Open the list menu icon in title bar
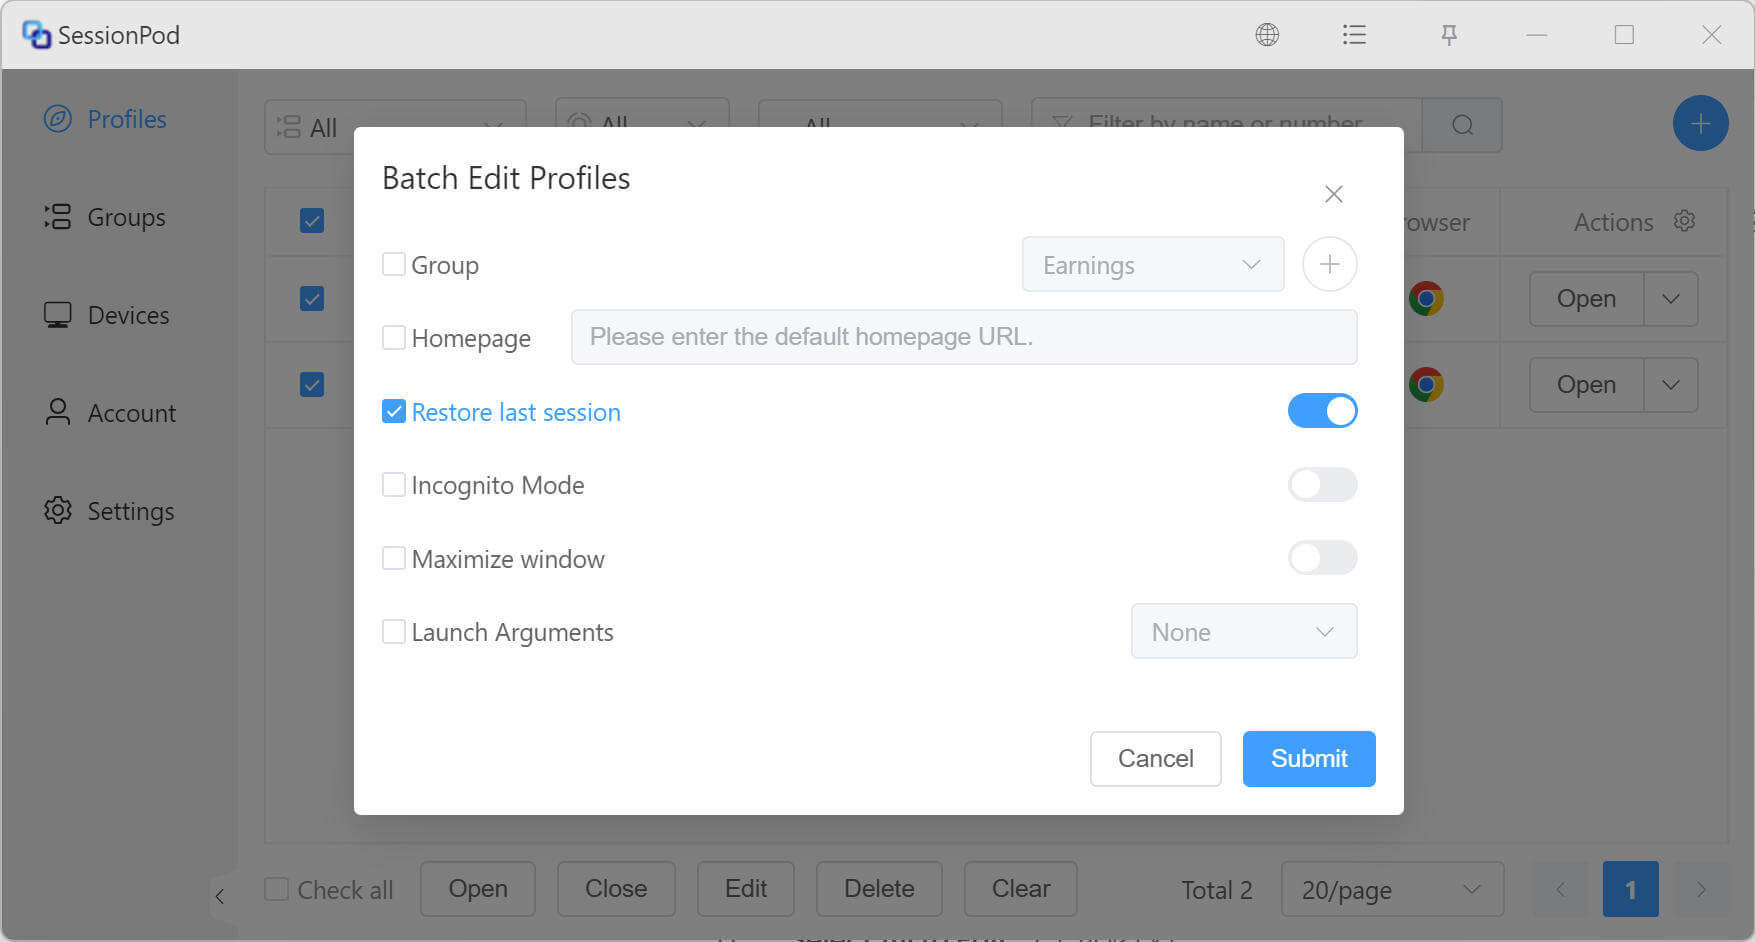 click(x=1354, y=35)
